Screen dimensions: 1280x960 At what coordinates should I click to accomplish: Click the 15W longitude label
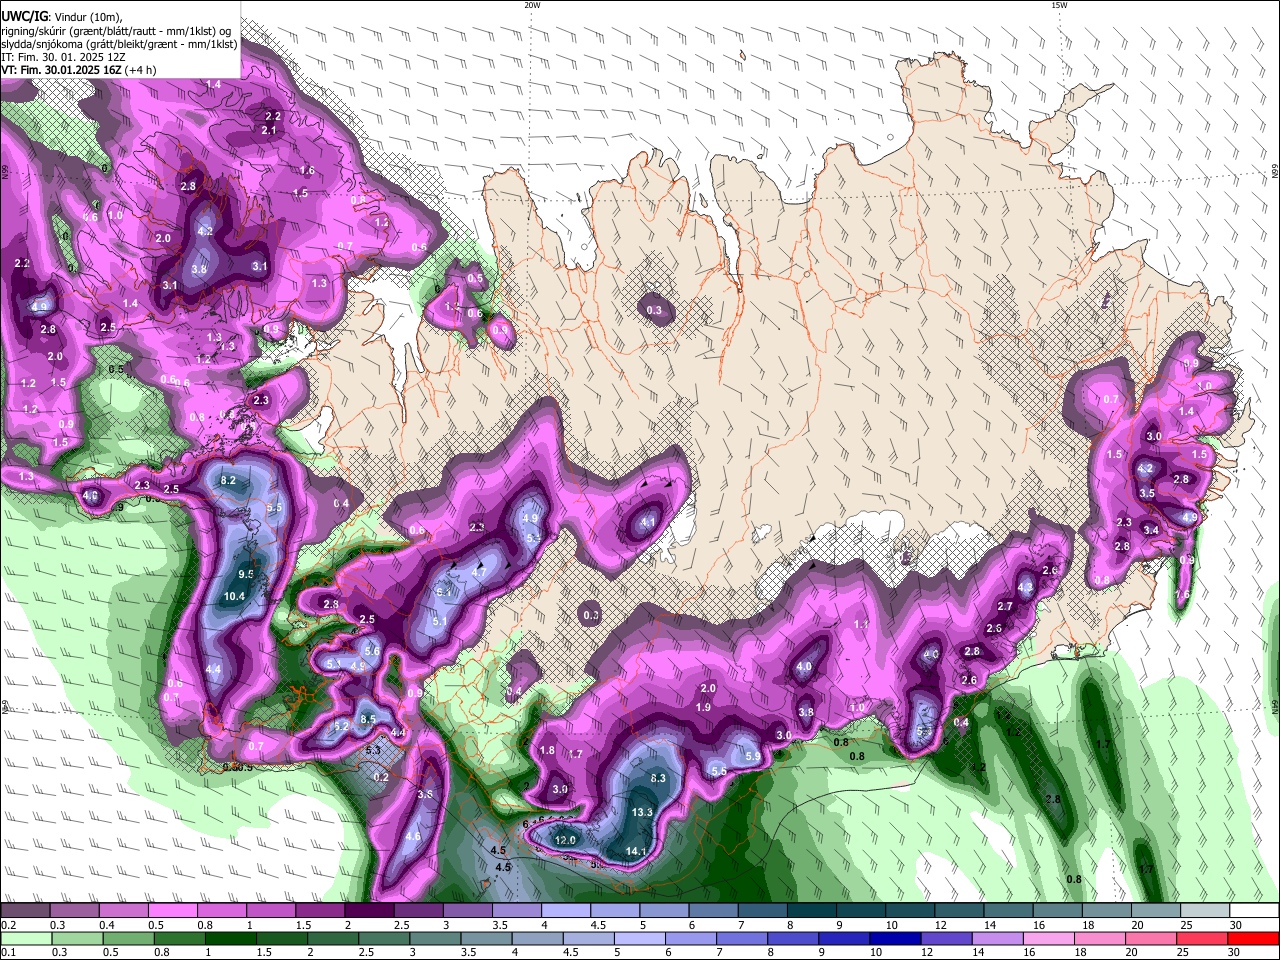click(x=1058, y=5)
